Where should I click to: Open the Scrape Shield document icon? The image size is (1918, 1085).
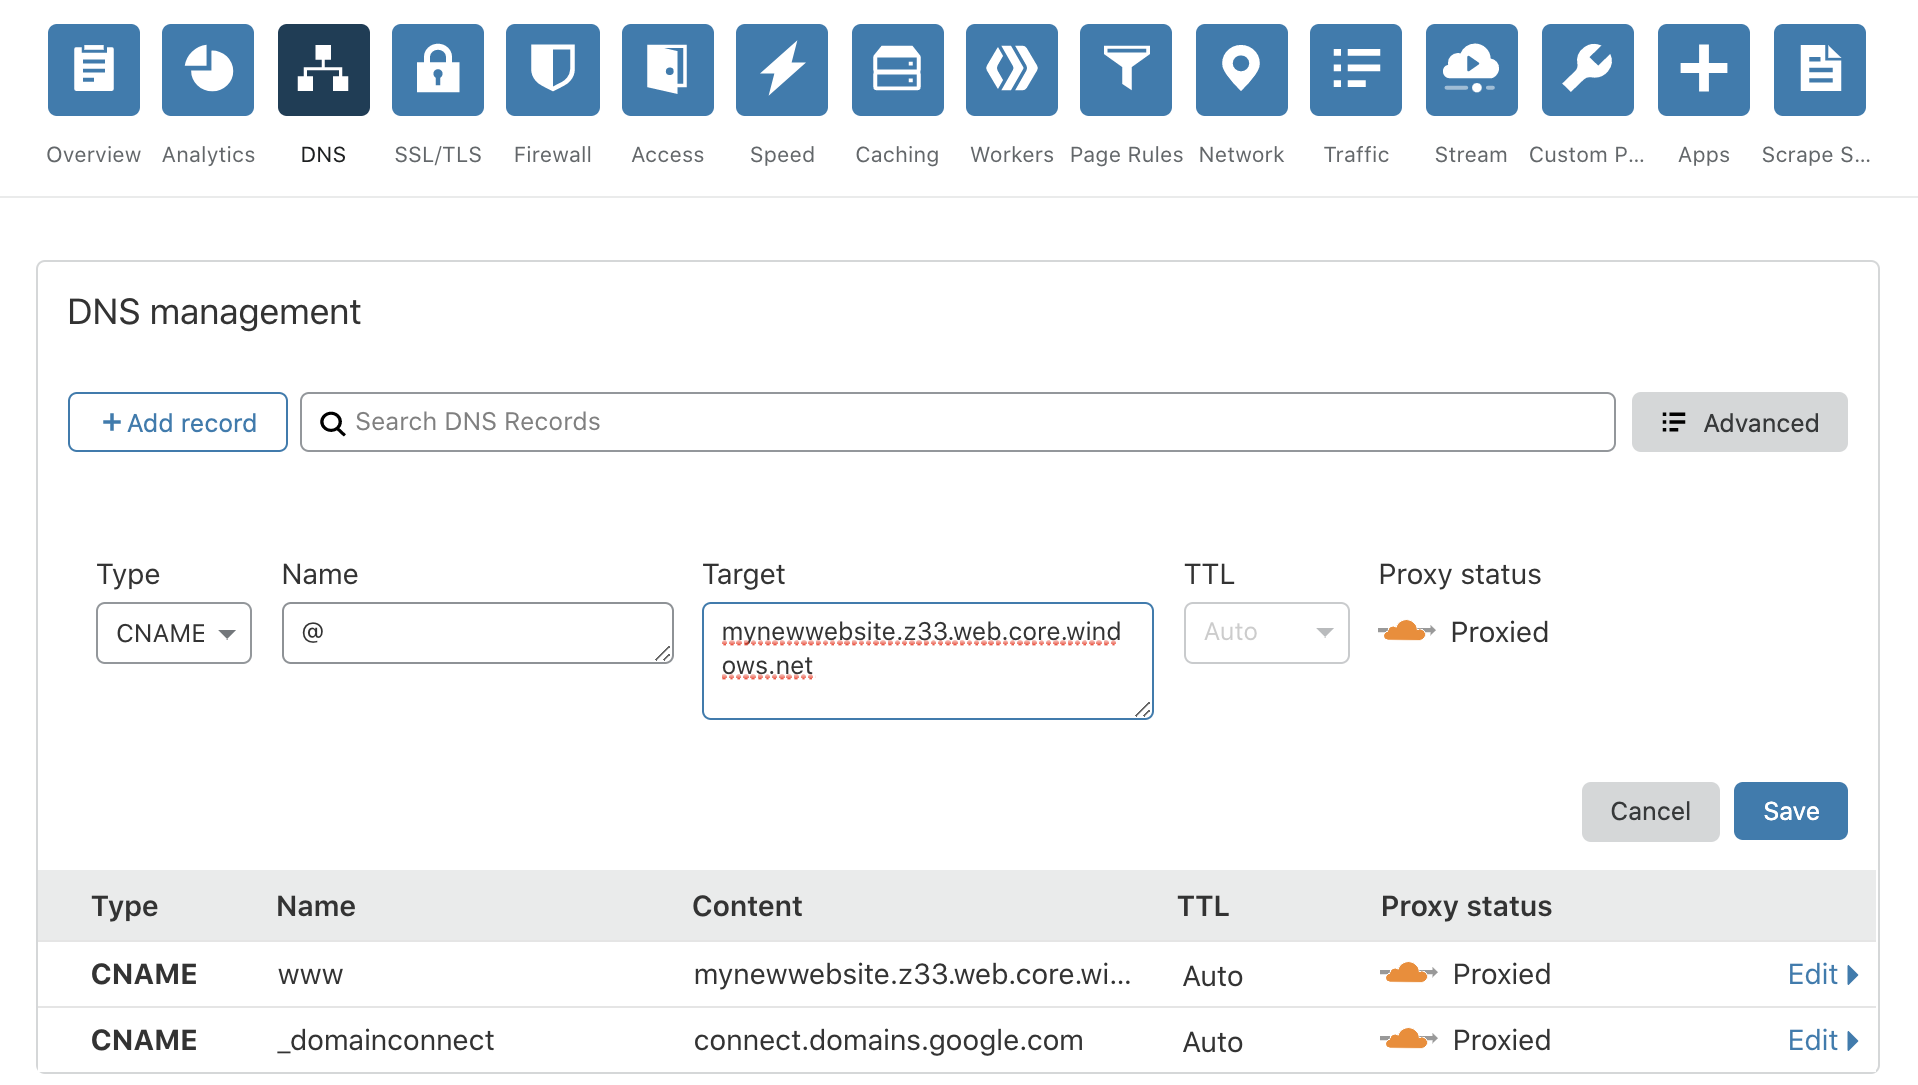click(1820, 70)
